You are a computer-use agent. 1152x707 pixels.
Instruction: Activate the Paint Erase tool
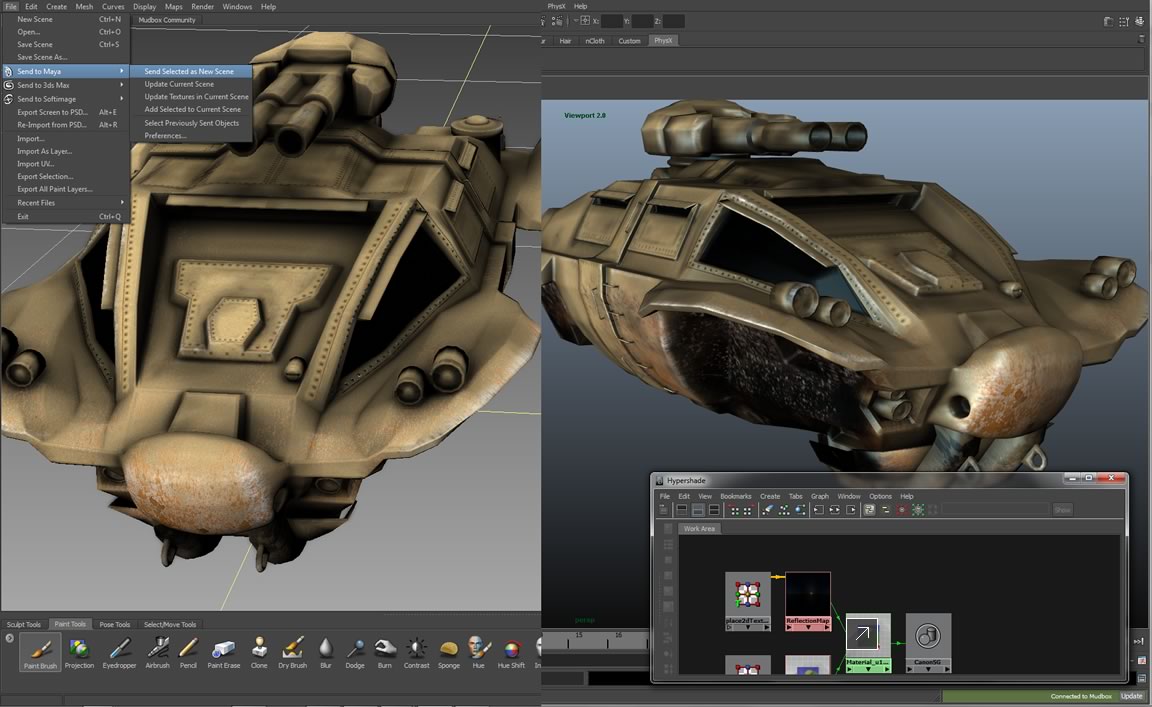[x=223, y=652]
